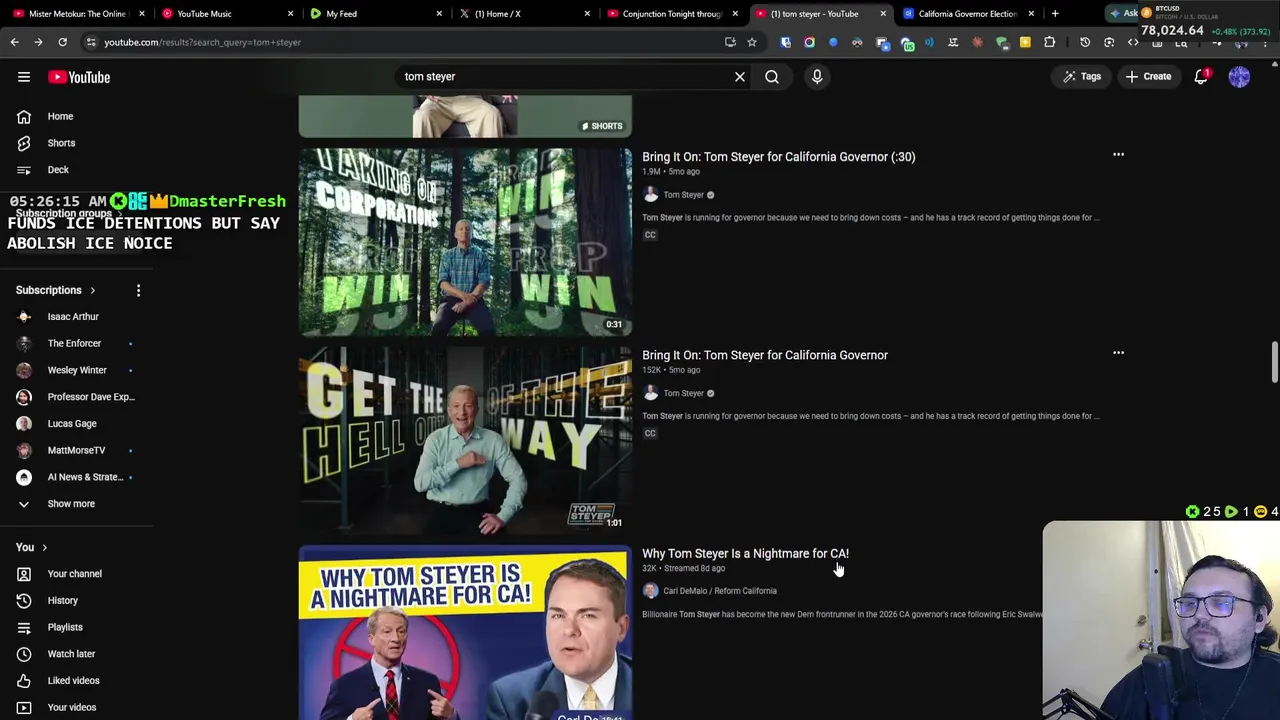
Task: Click the page vertical scrollbar thumb
Action: pos(1275,362)
